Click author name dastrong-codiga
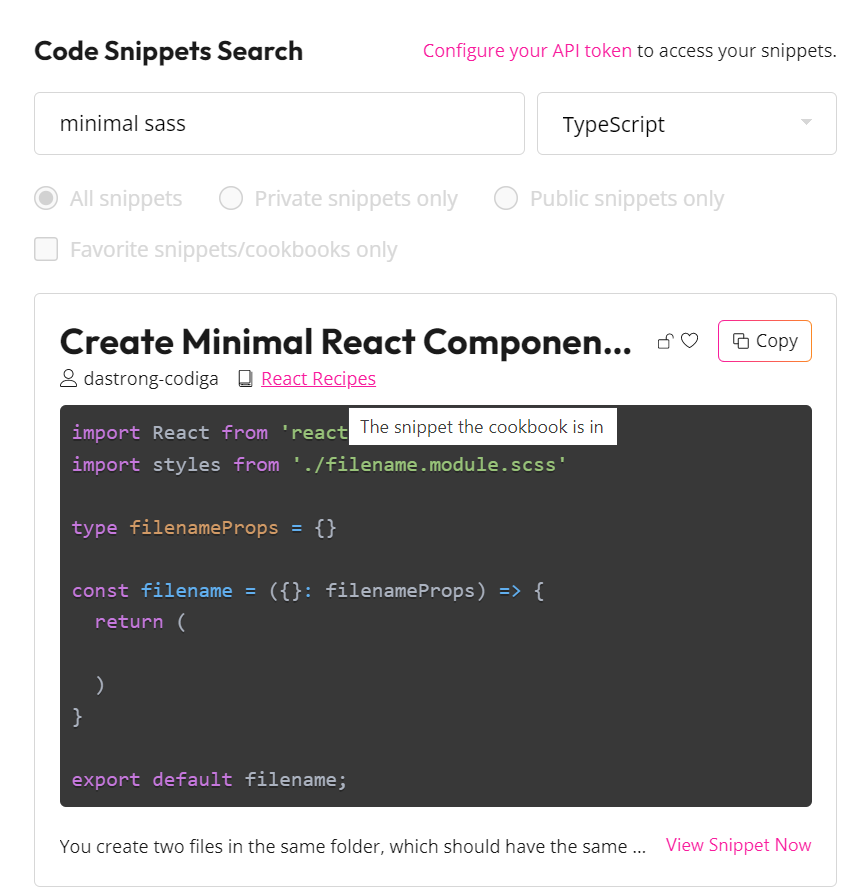 pyautogui.click(x=150, y=379)
